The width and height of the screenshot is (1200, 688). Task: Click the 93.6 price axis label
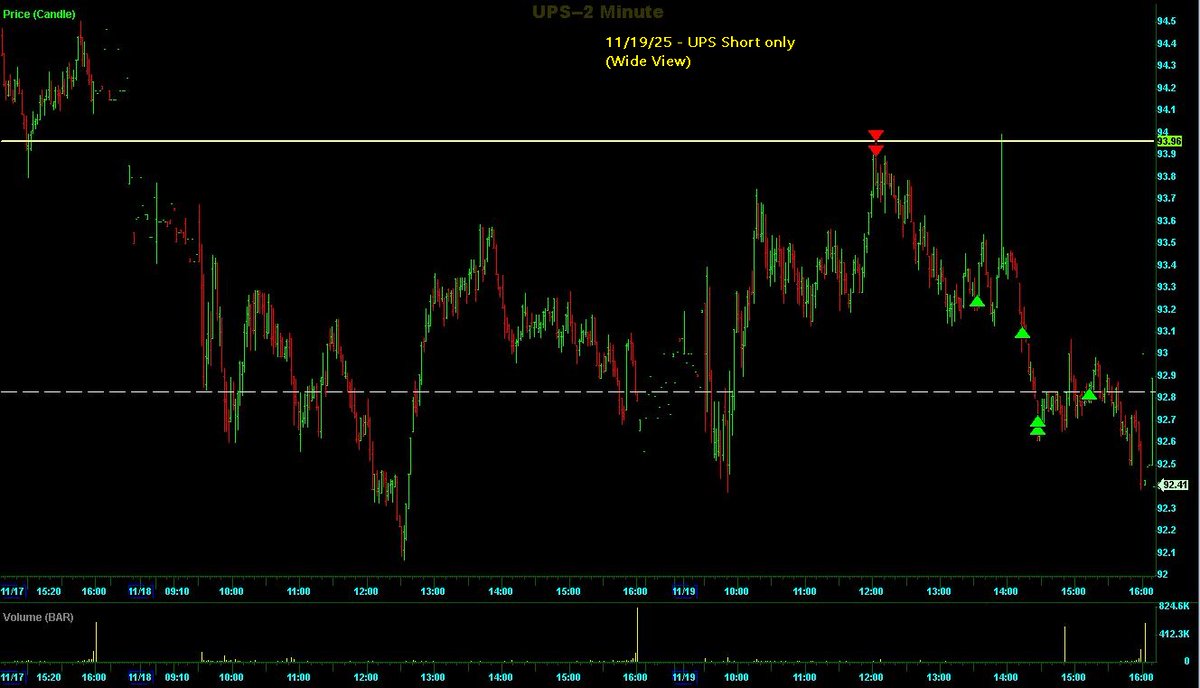1167,220
